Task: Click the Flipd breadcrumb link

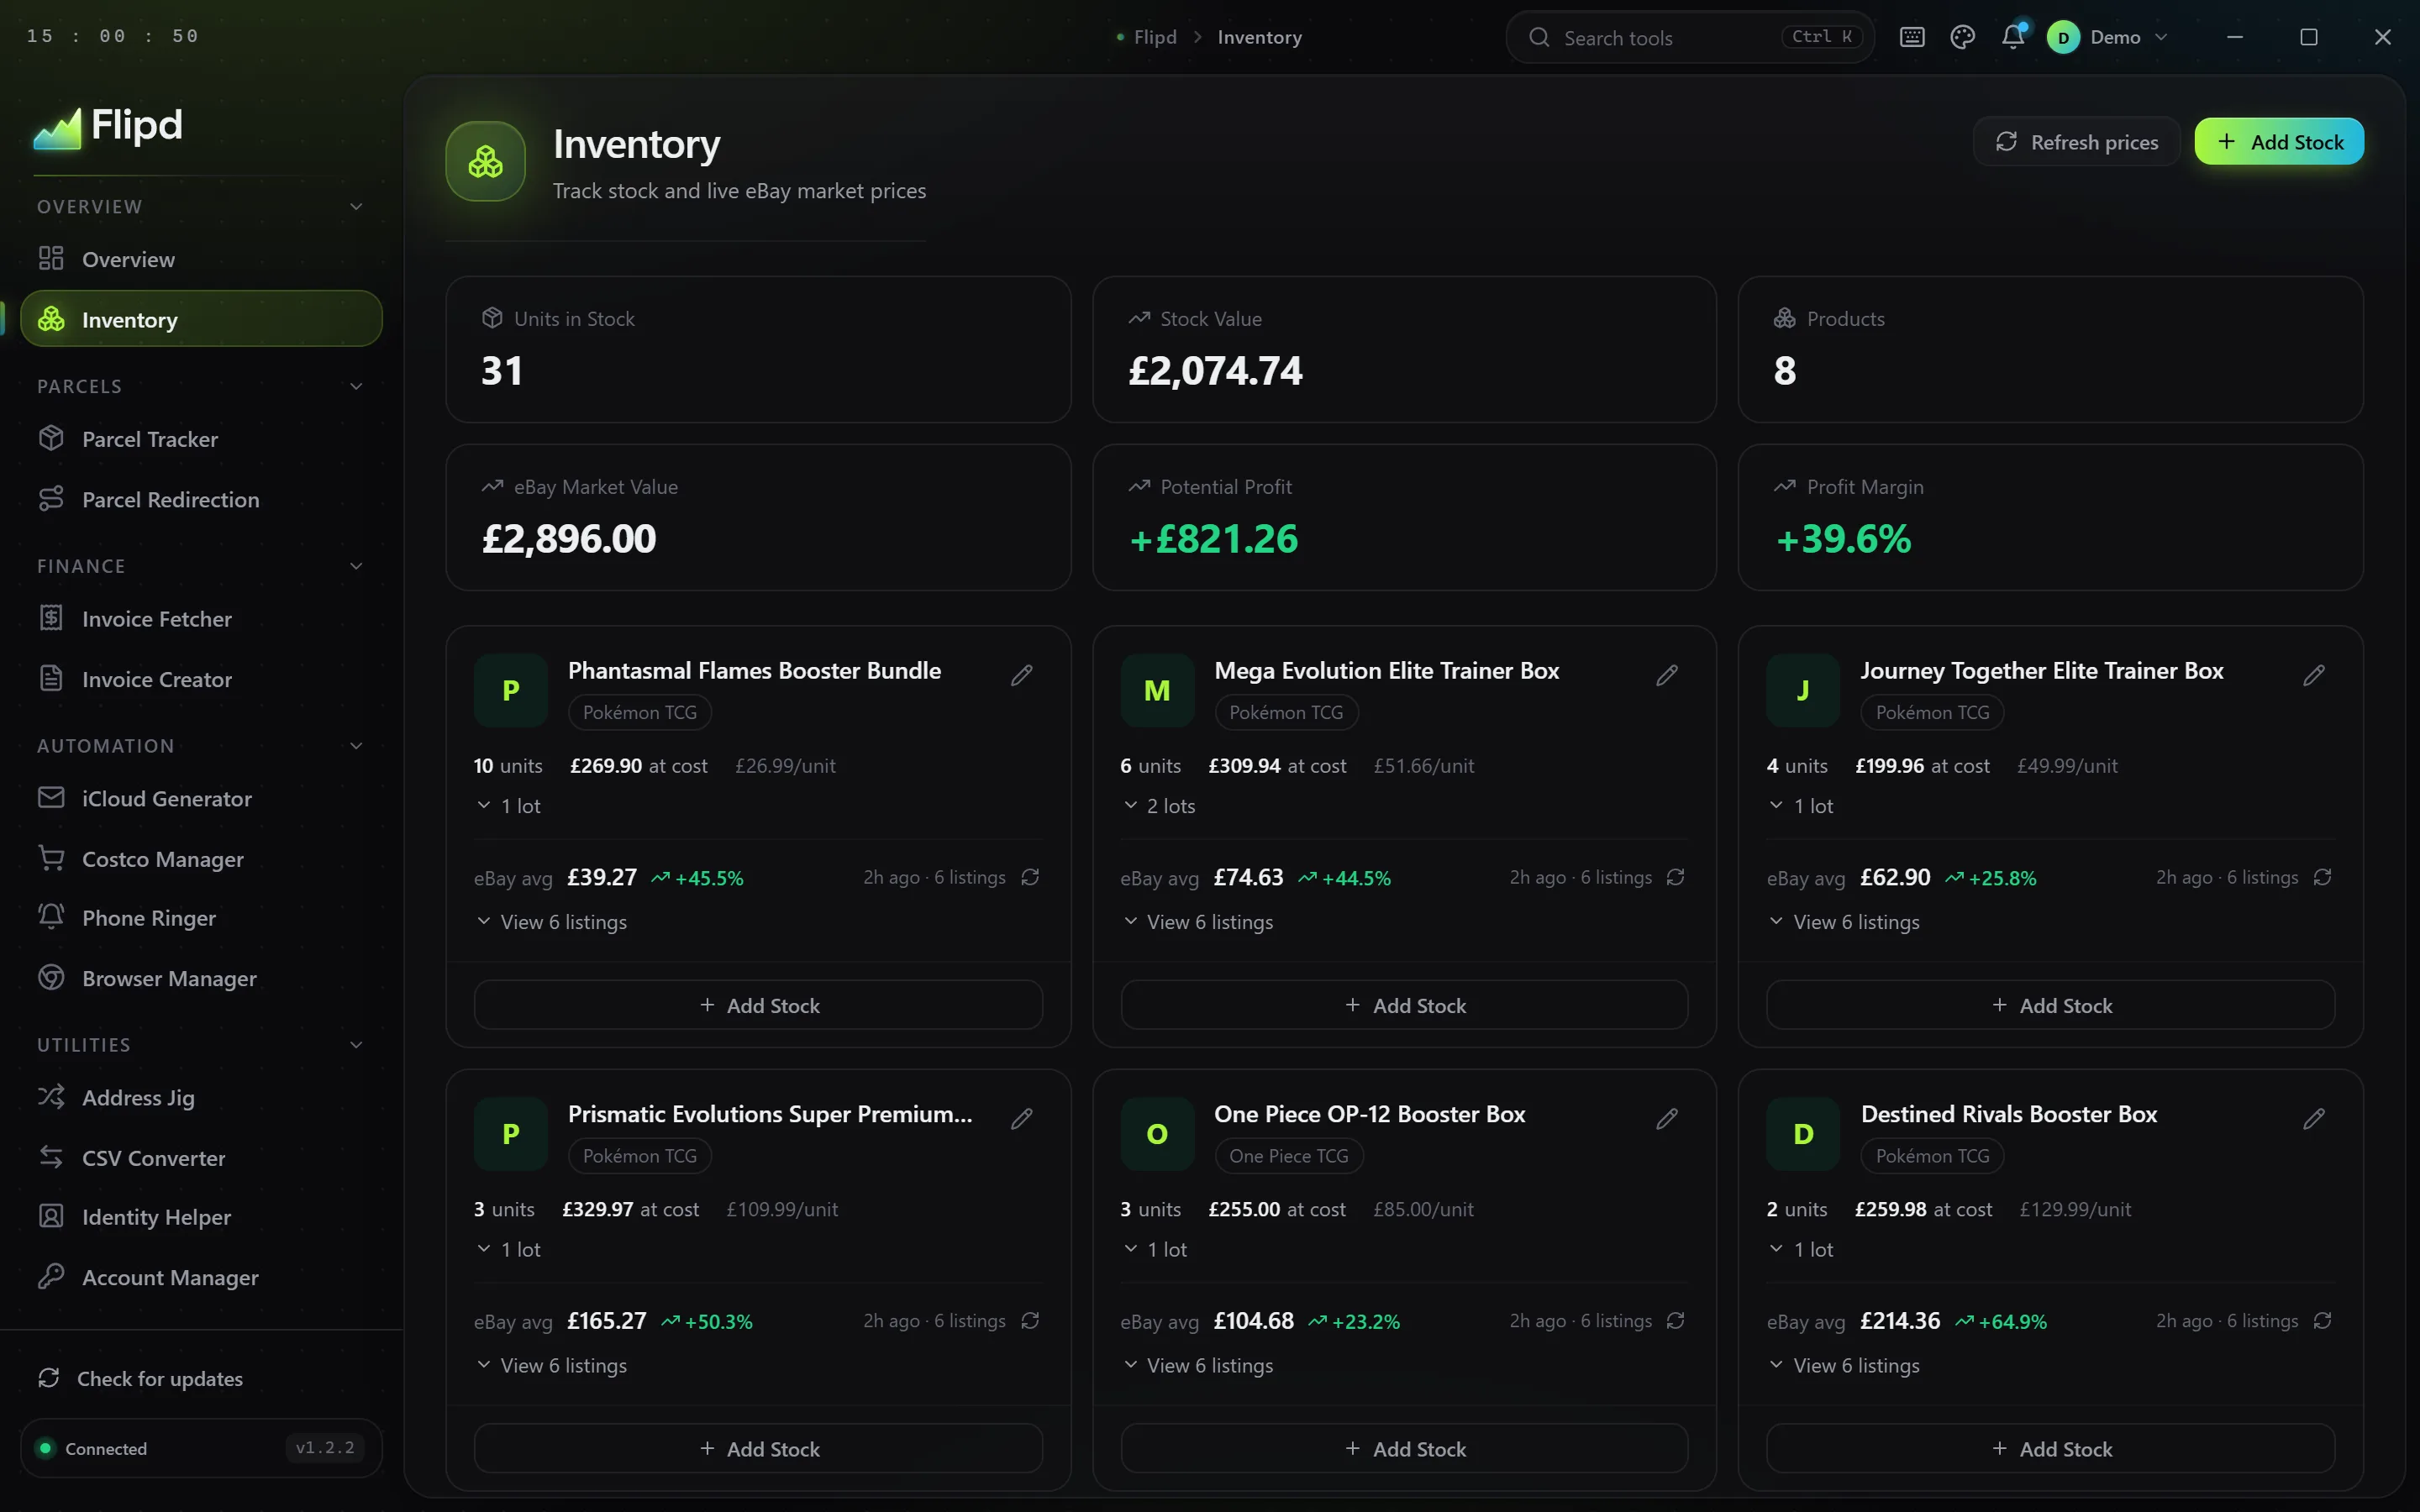Action: pos(1155,37)
